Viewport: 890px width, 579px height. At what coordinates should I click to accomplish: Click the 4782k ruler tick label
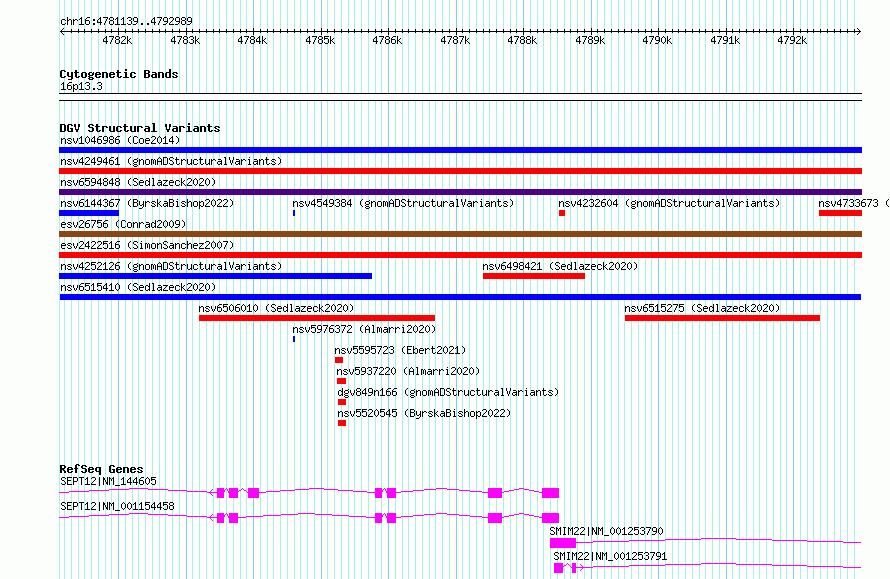coord(117,40)
